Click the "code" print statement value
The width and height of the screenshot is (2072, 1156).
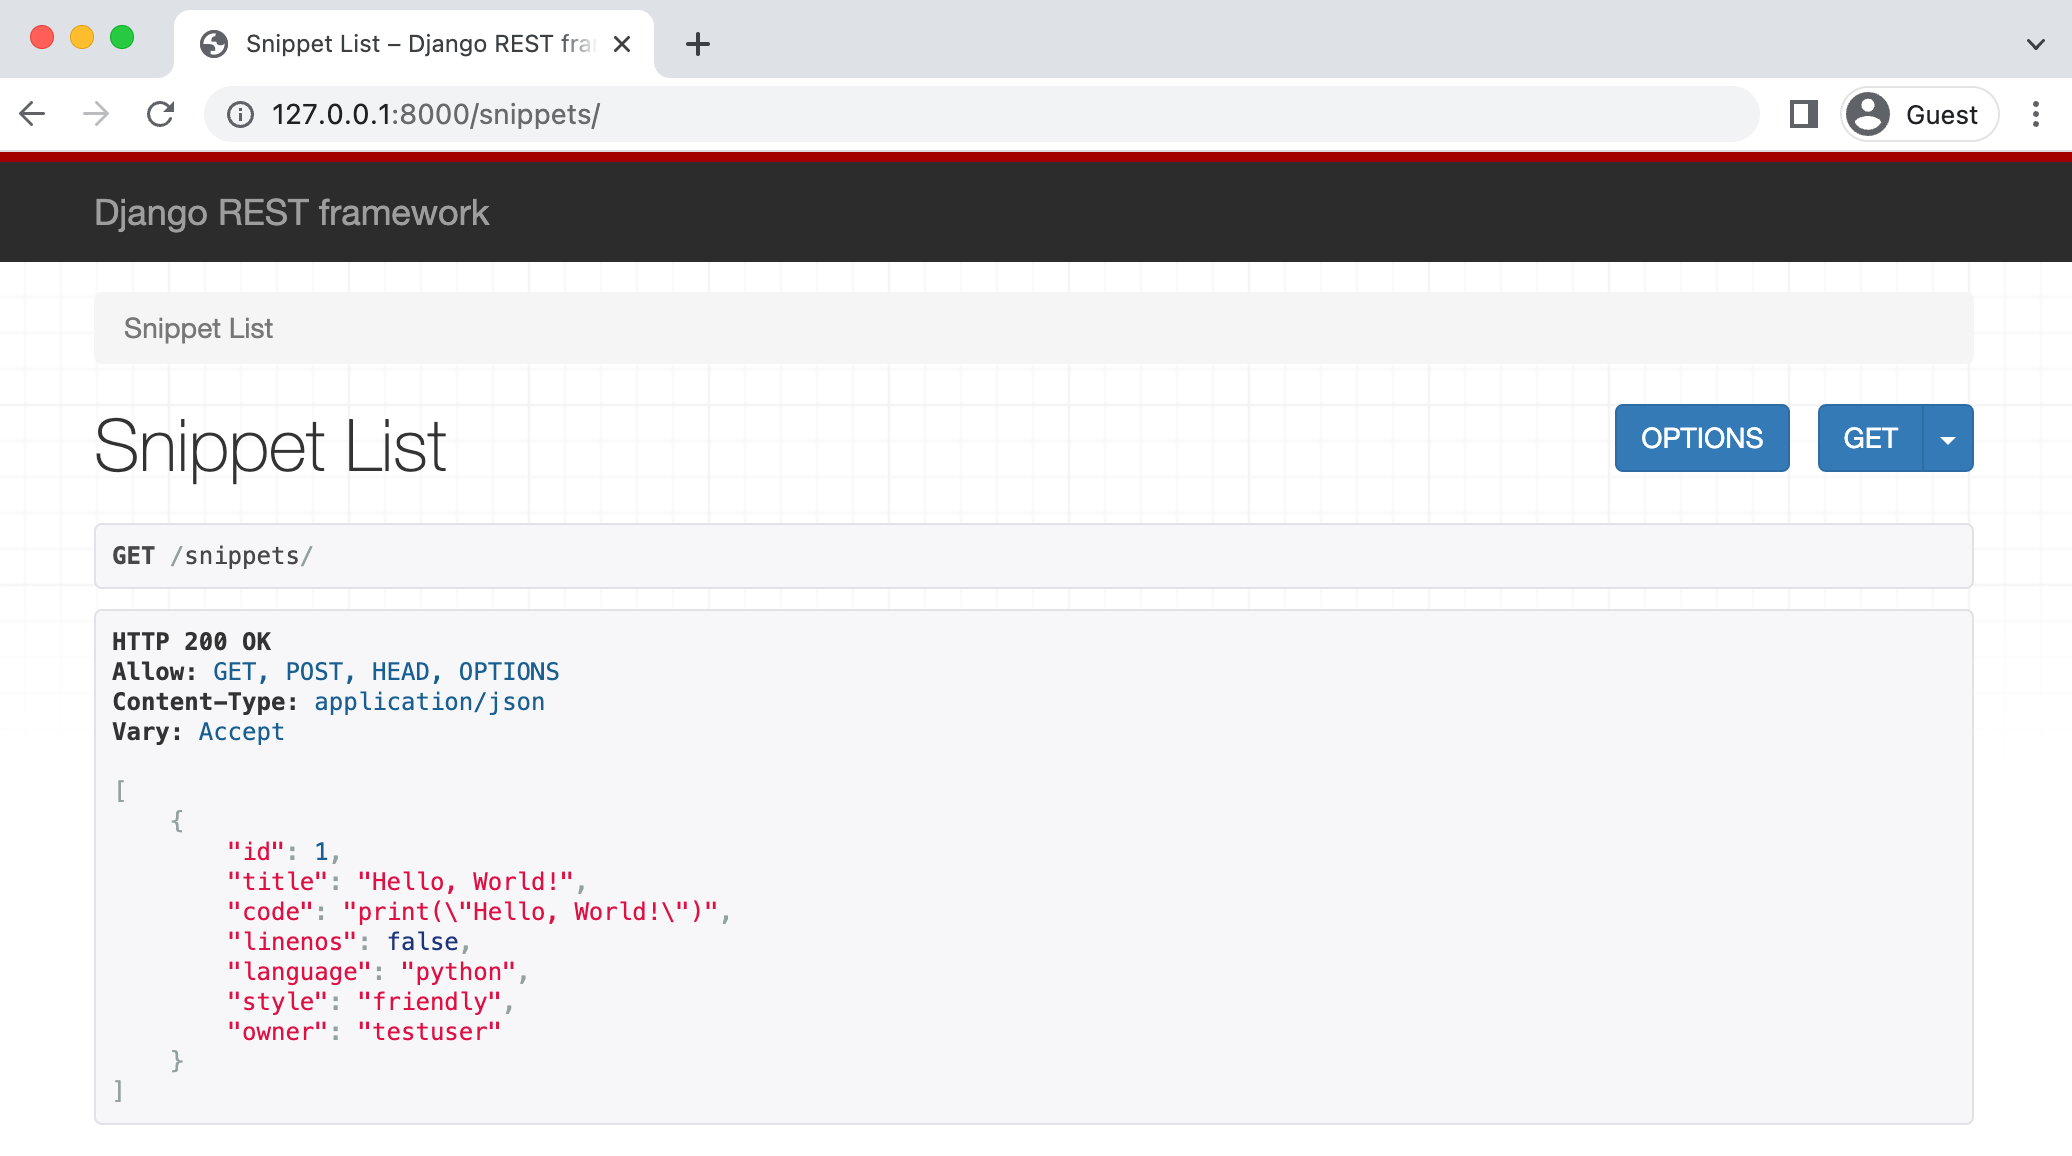(530, 912)
